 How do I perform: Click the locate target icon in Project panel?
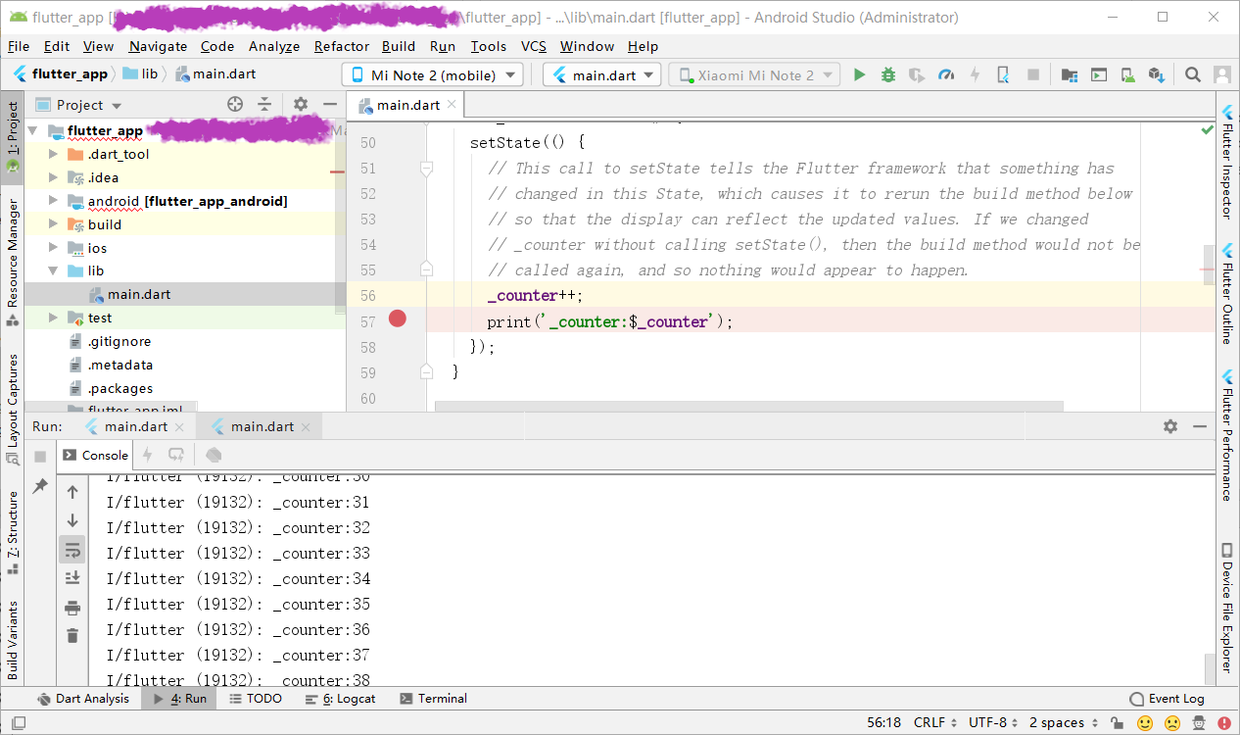coord(235,104)
